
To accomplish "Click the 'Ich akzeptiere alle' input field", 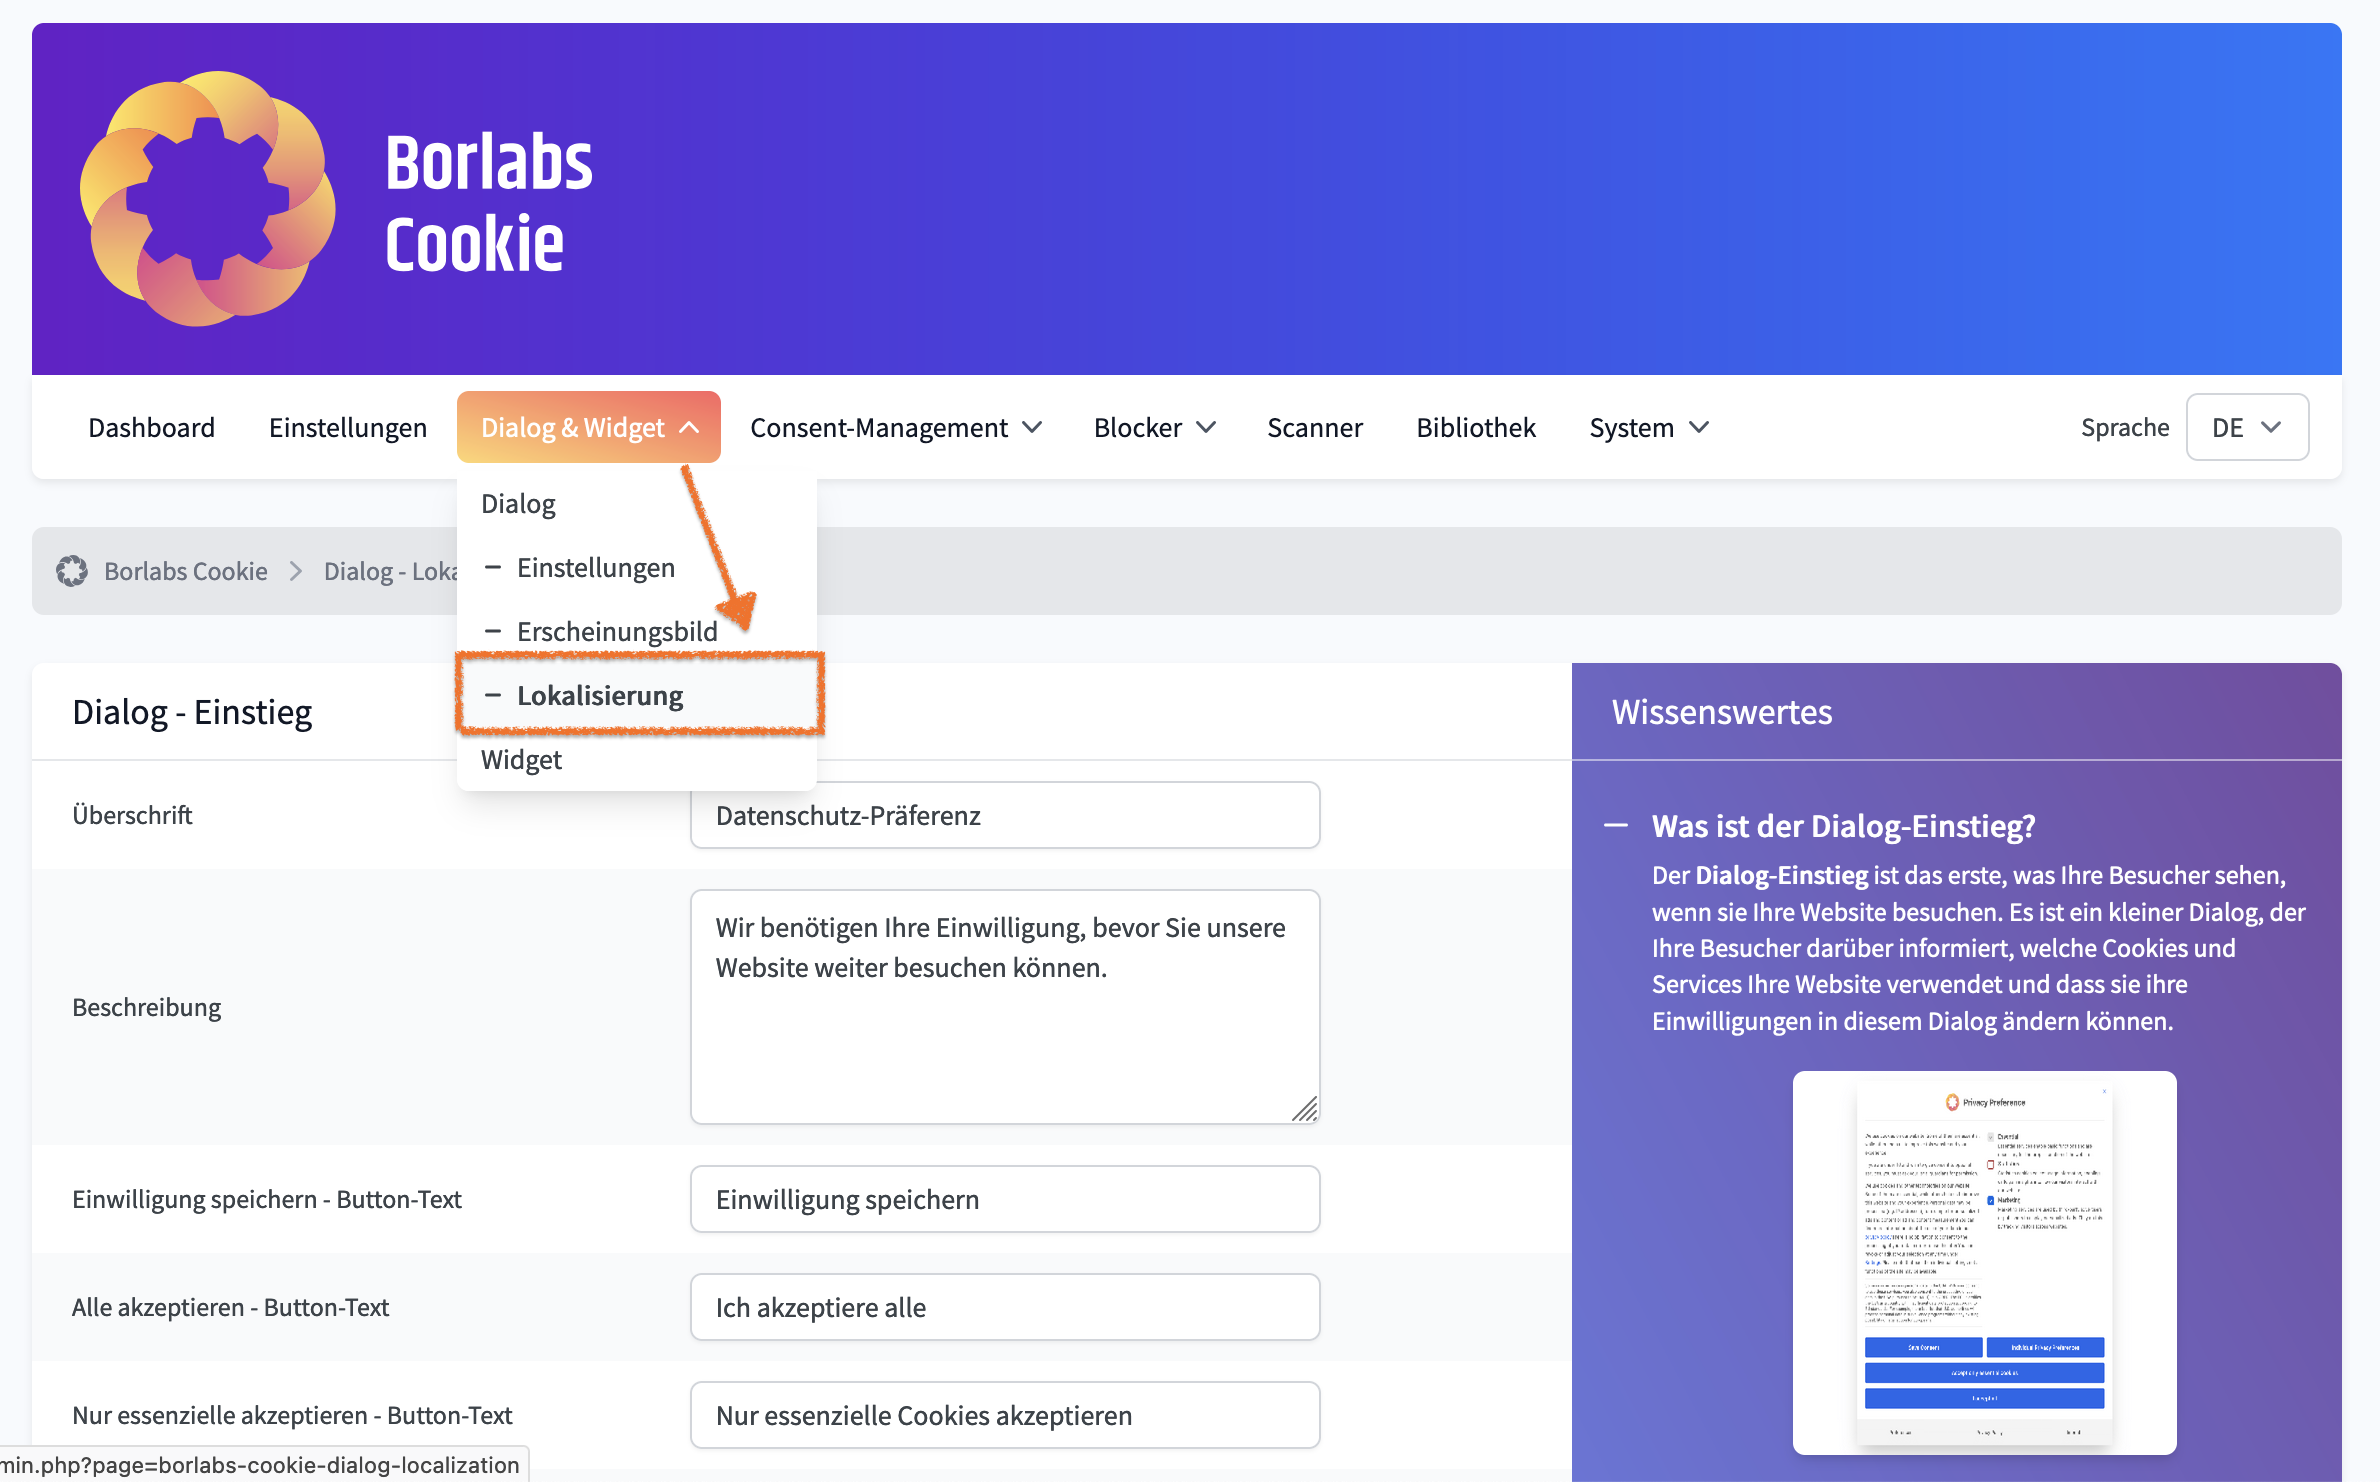I will pyautogui.click(x=1005, y=1307).
